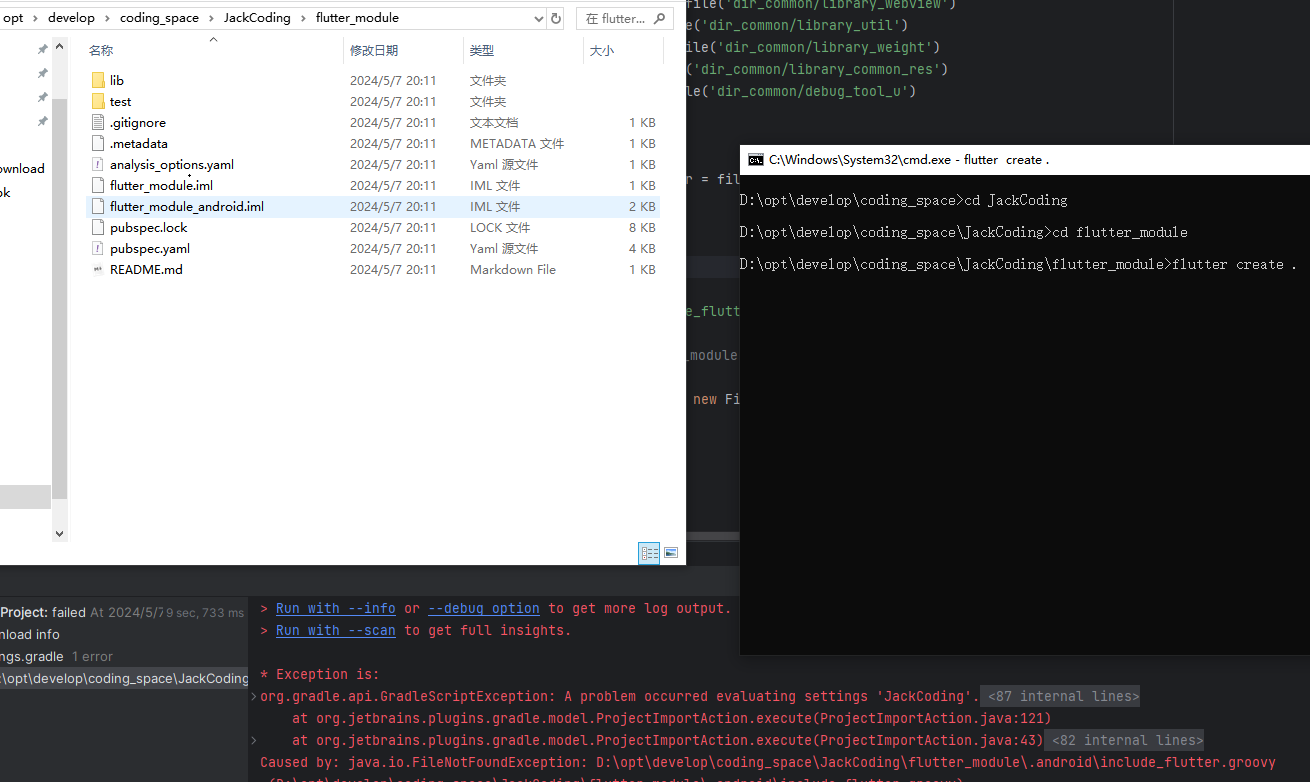Image resolution: width=1310 pixels, height=782 pixels.
Task: Select the file named .metadata
Action: tap(139, 143)
